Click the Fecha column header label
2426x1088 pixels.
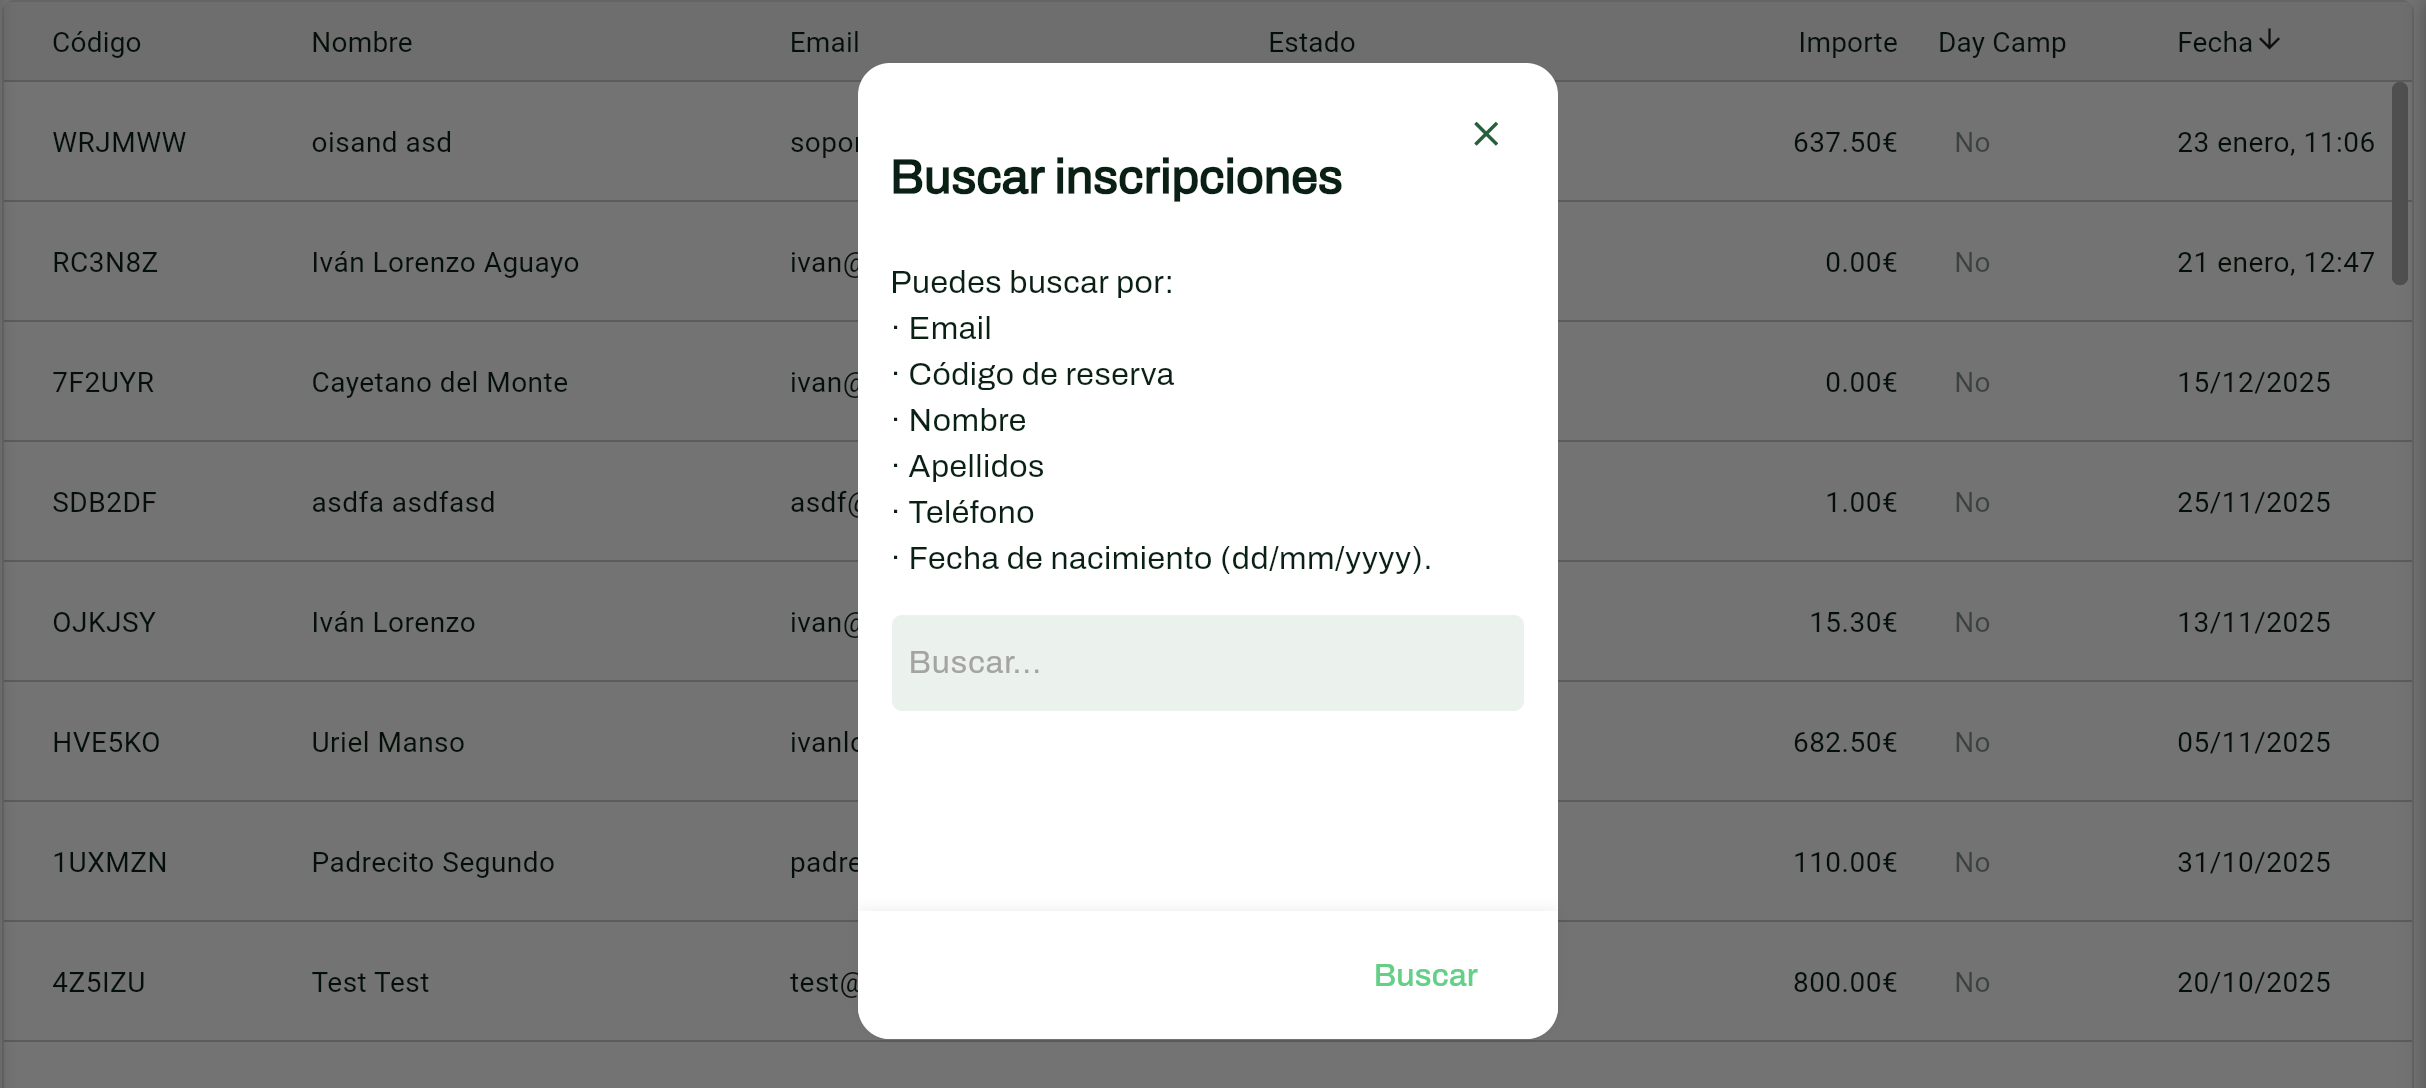2214,42
